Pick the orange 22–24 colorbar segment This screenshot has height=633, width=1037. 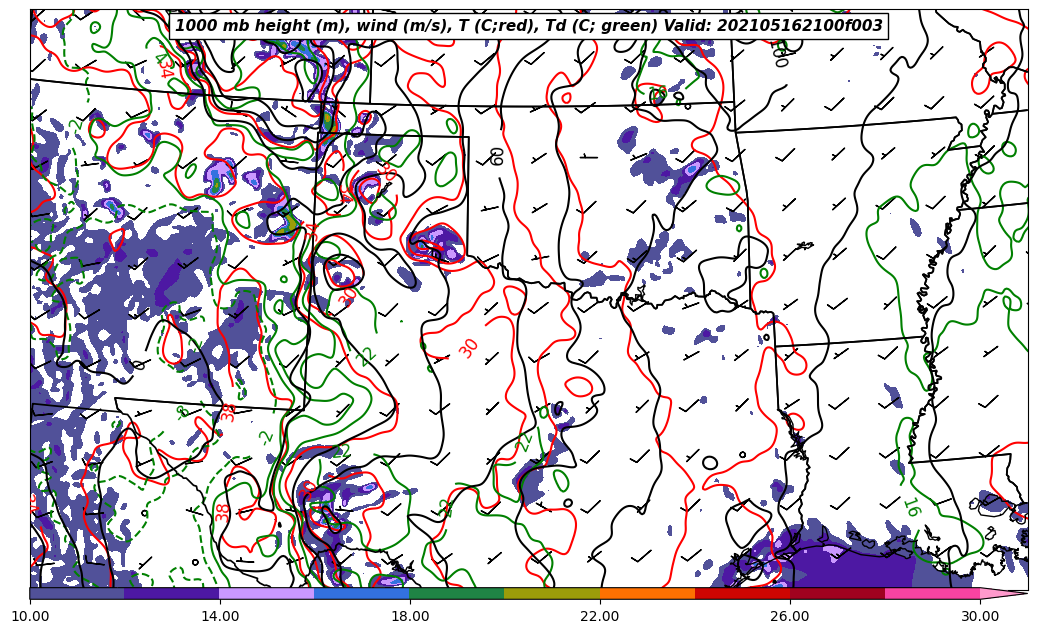647,593
